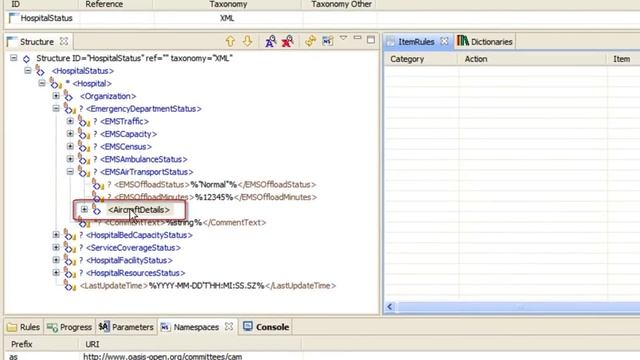The width and height of the screenshot is (640, 360).
Task: Click the Rules folder icon
Action: click(12, 327)
